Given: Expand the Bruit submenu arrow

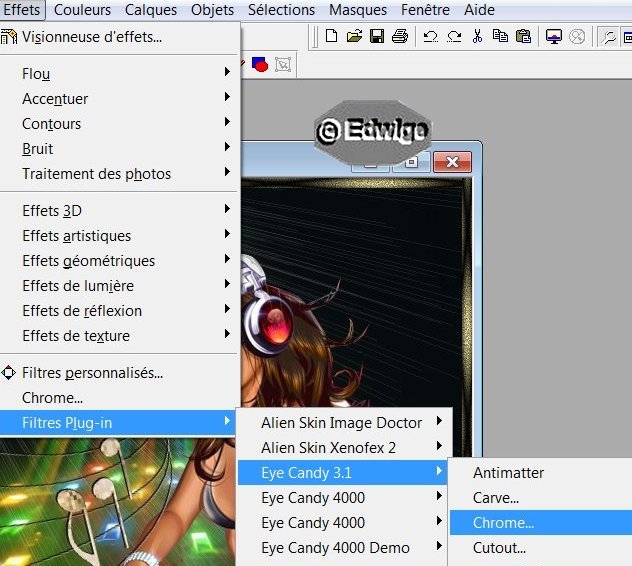Looking at the screenshot, I should pyautogui.click(x=227, y=147).
